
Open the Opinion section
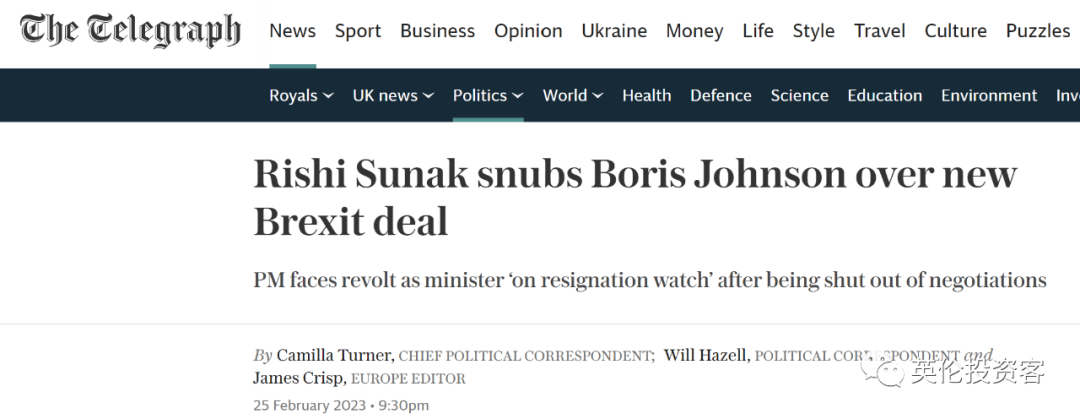click(x=528, y=31)
